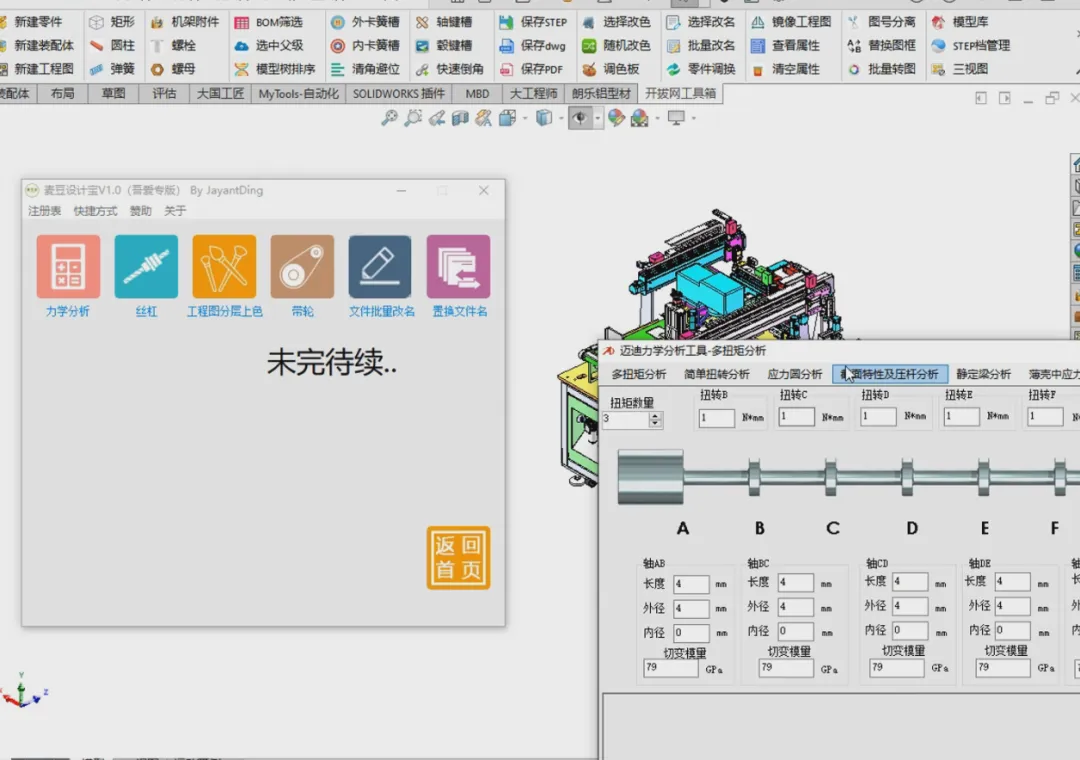The height and width of the screenshot is (760, 1080).
Task: Click the 扭转B torque input field
Action: point(716,418)
